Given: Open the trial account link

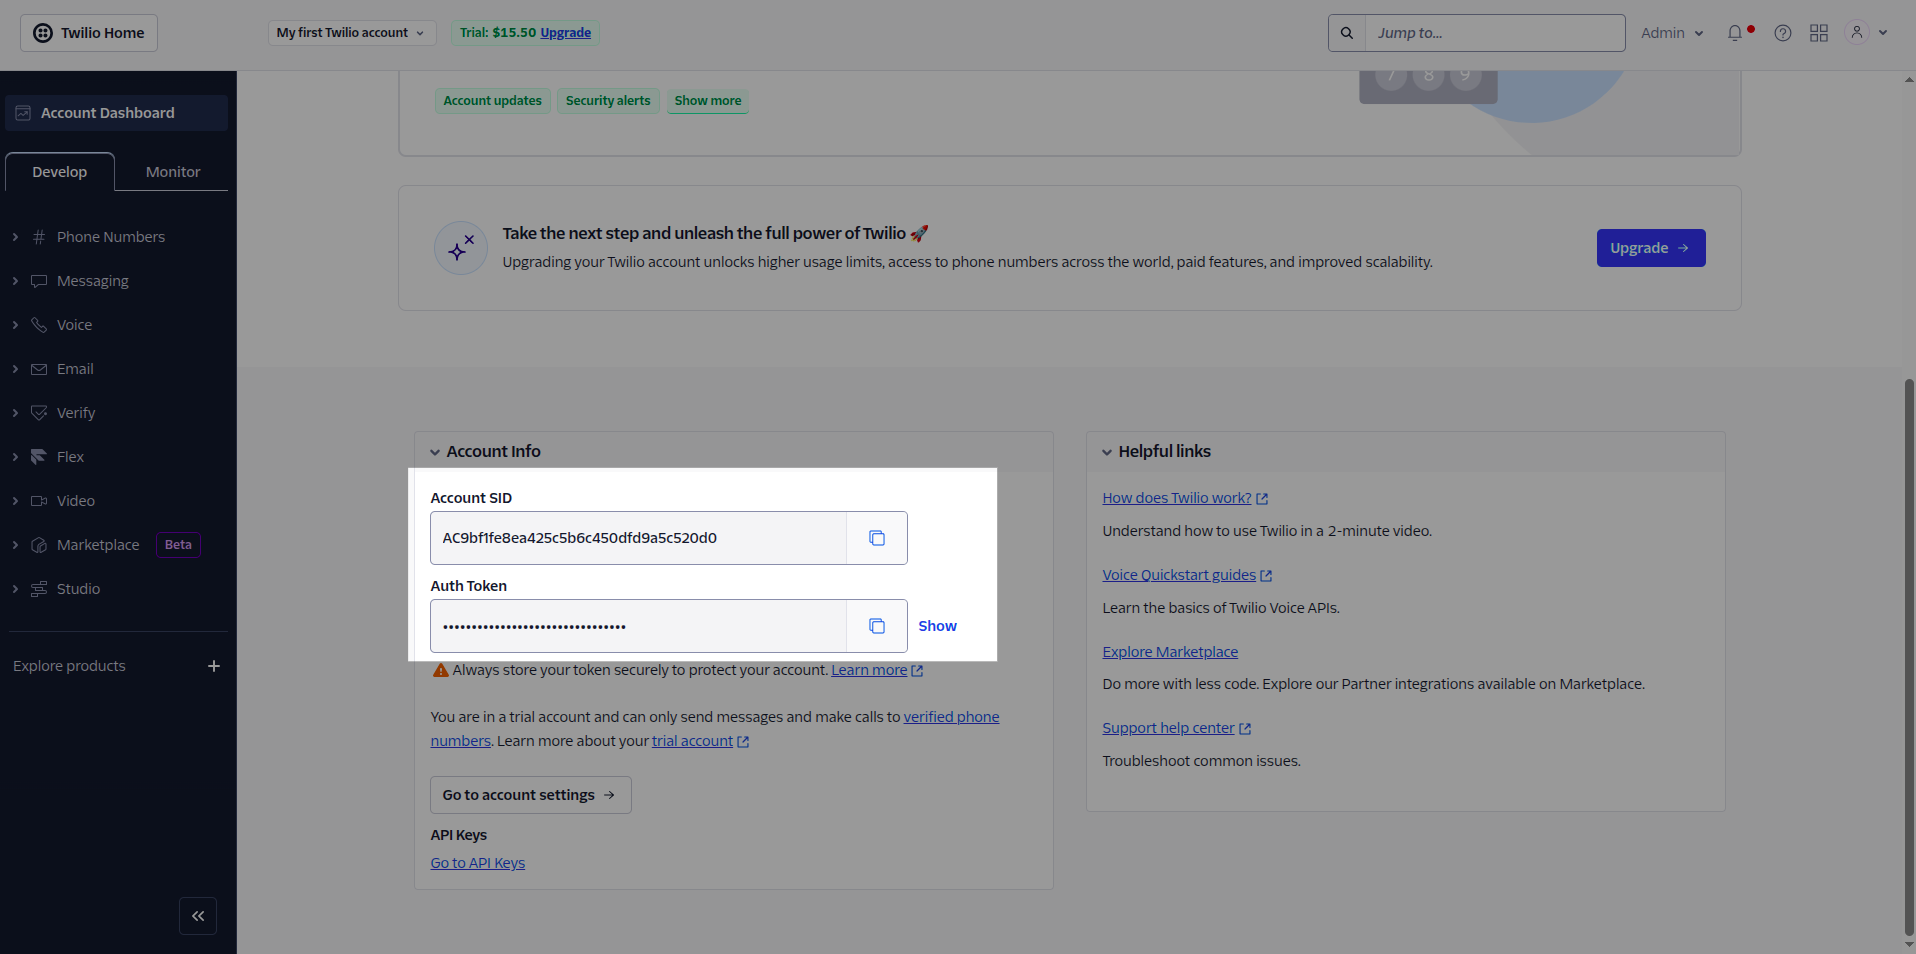Looking at the screenshot, I should coord(700,741).
